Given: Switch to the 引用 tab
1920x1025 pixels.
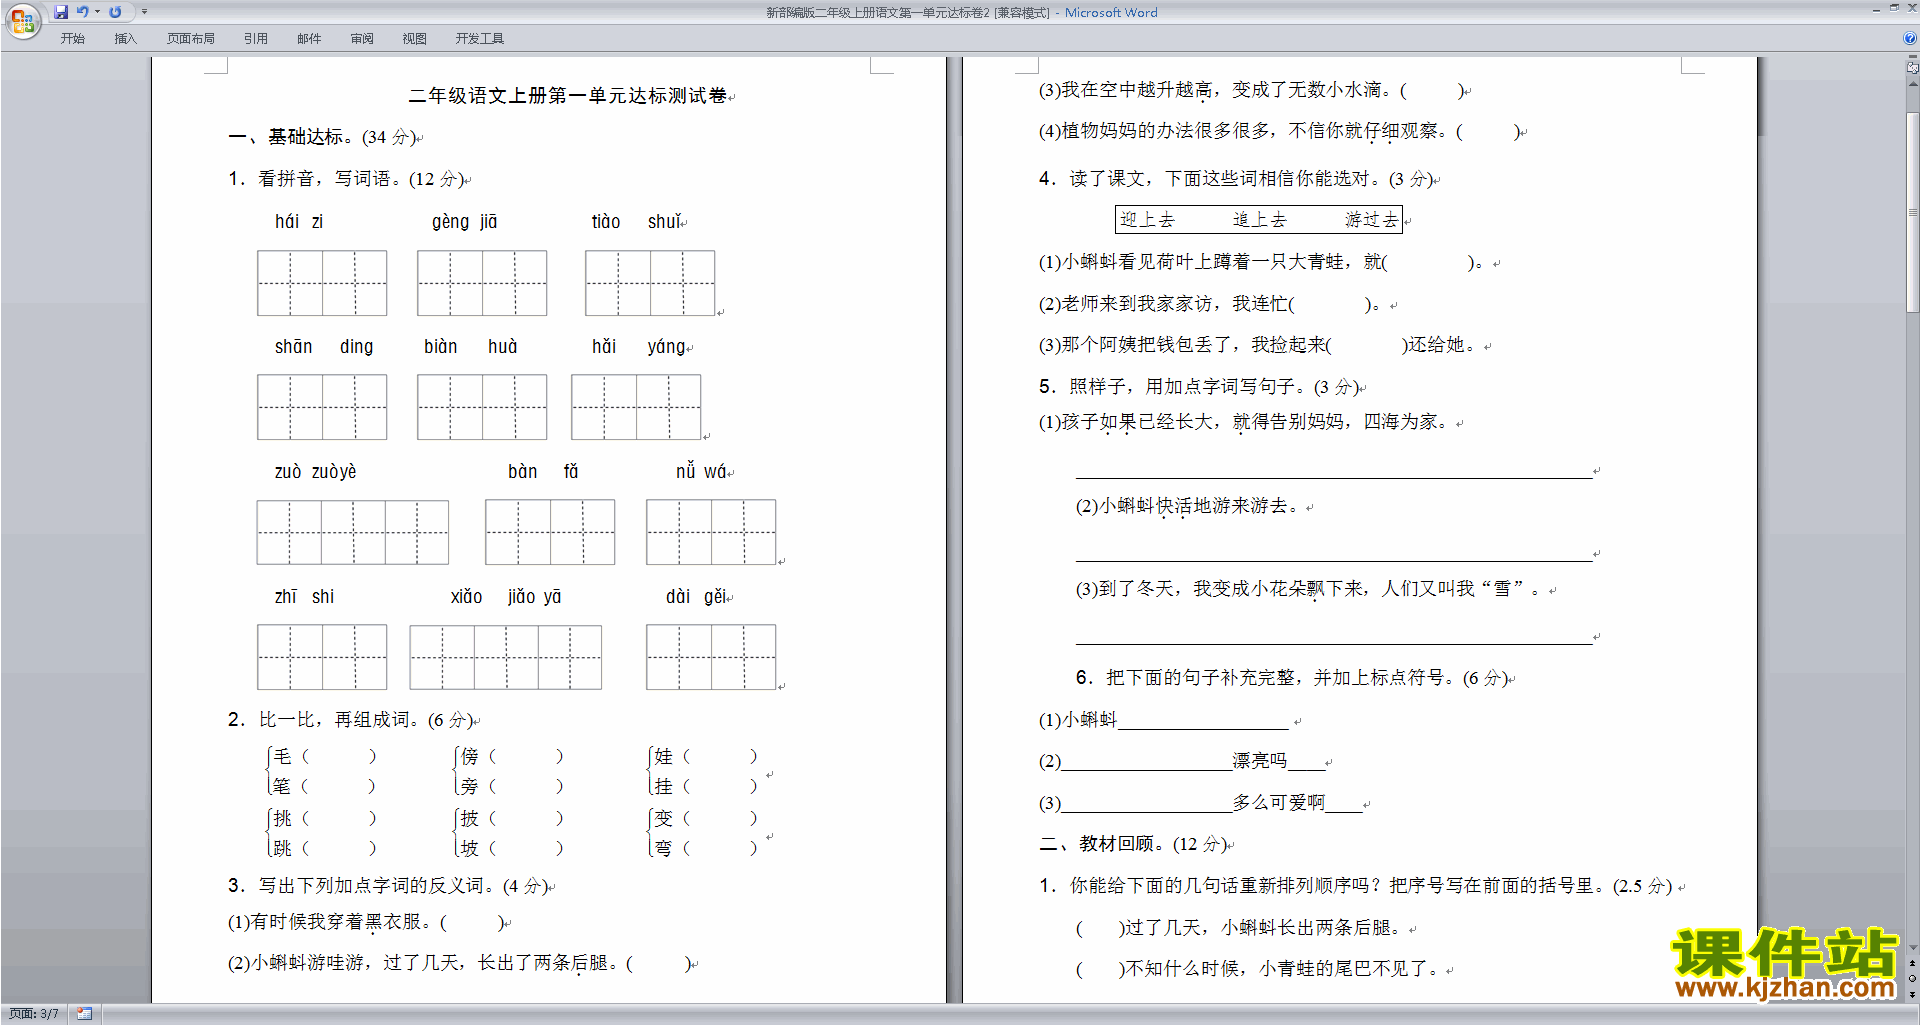Looking at the screenshot, I should (255, 39).
